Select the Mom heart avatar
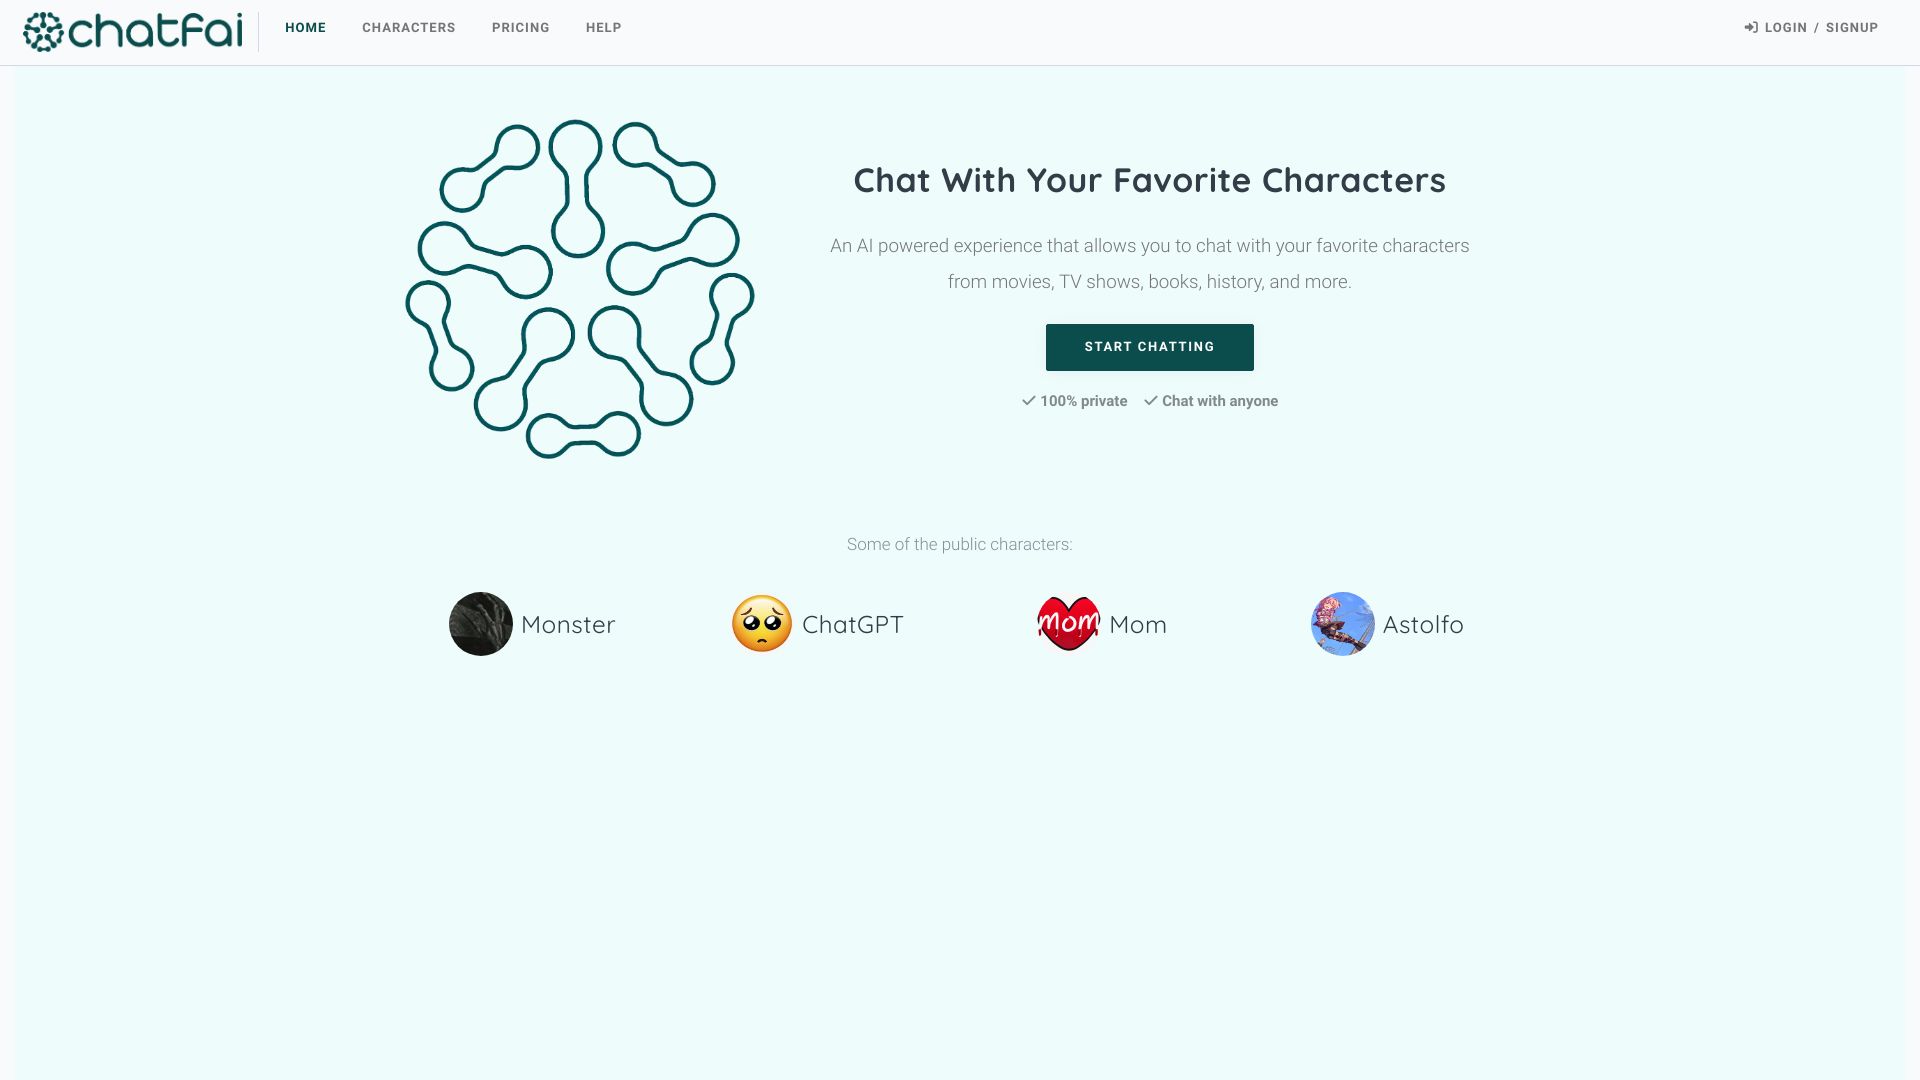 pyautogui.click(x=1069, y=623)
